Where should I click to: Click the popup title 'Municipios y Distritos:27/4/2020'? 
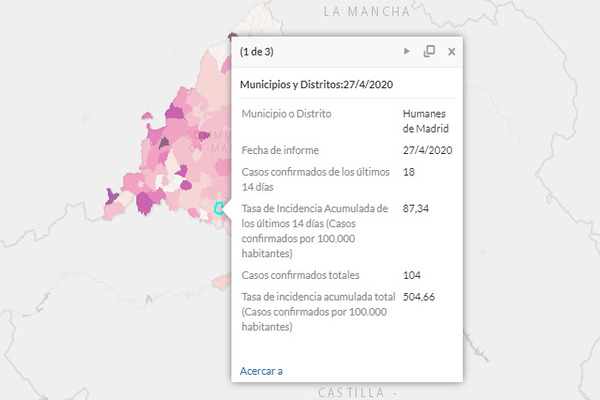tap(316, 85)
